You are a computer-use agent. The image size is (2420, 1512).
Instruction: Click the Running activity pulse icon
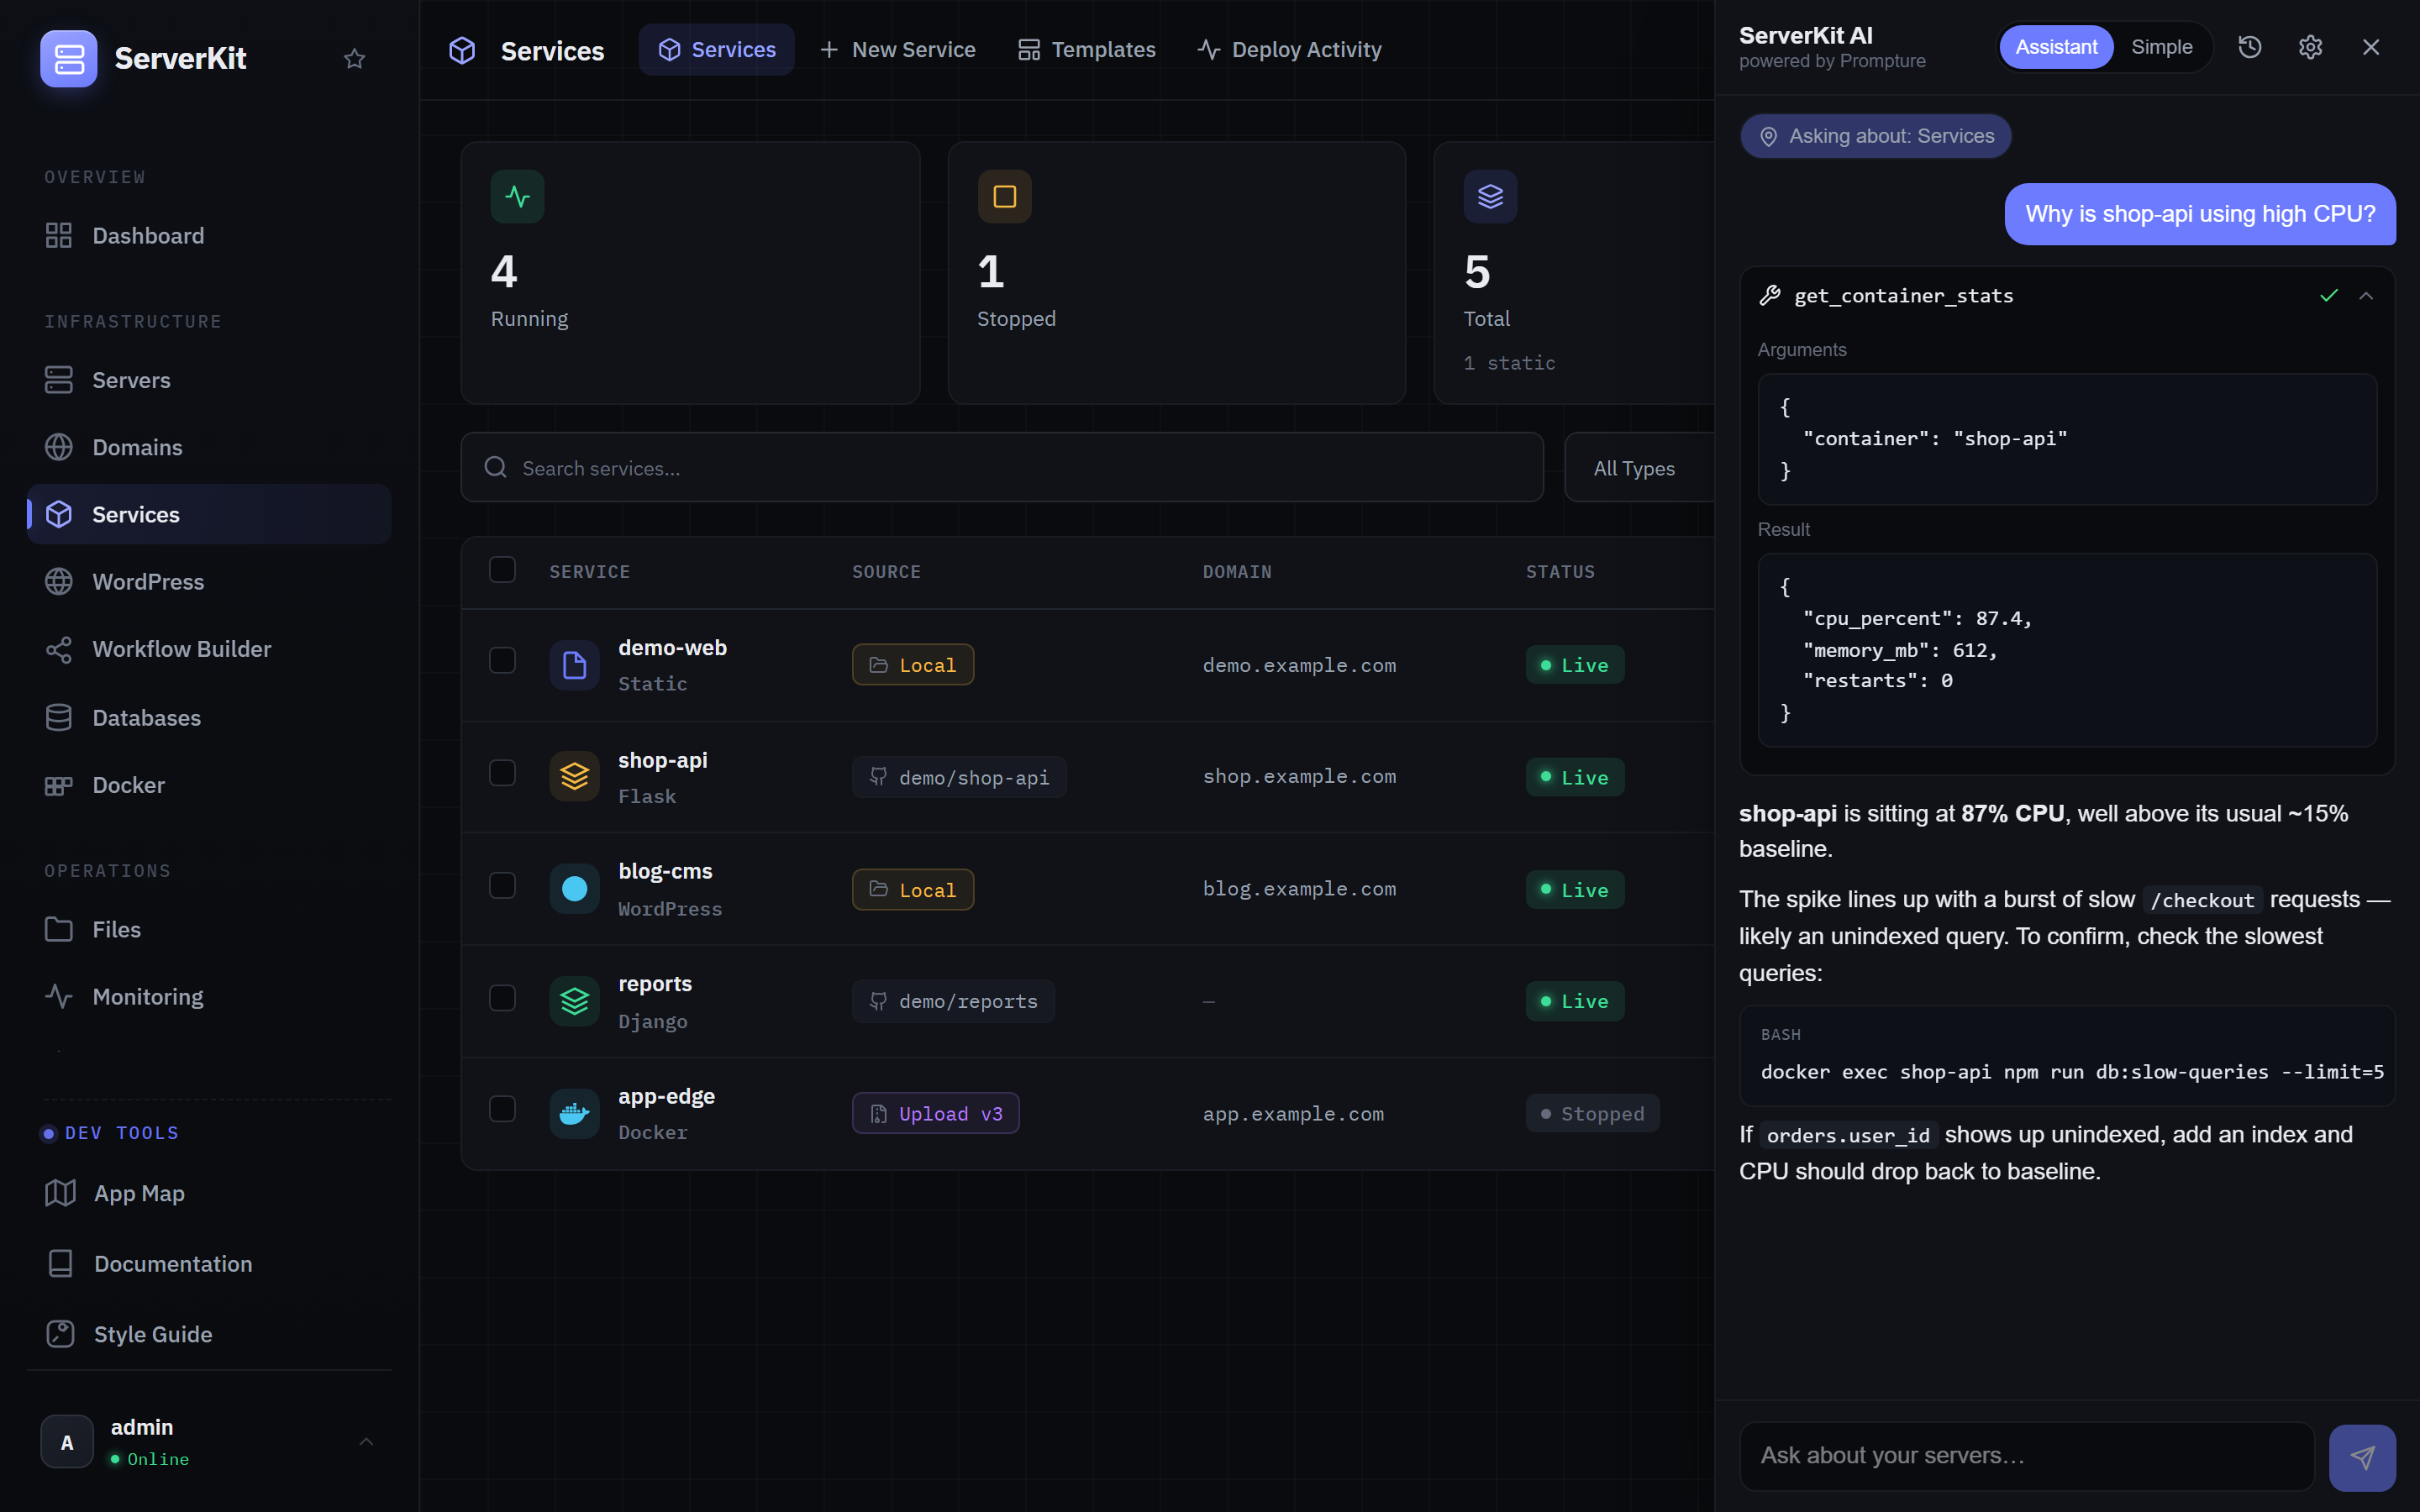(517, 196)
